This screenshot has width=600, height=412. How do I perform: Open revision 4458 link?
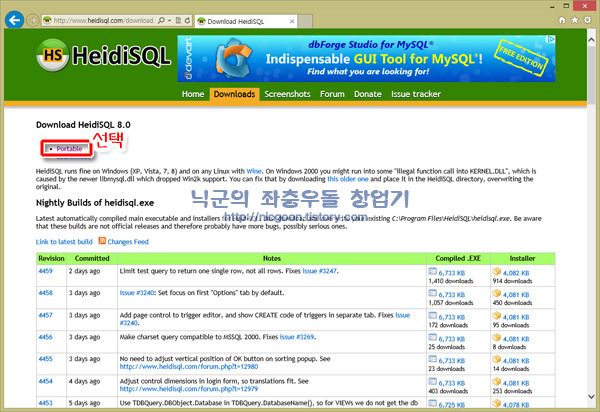pos(45,293)
